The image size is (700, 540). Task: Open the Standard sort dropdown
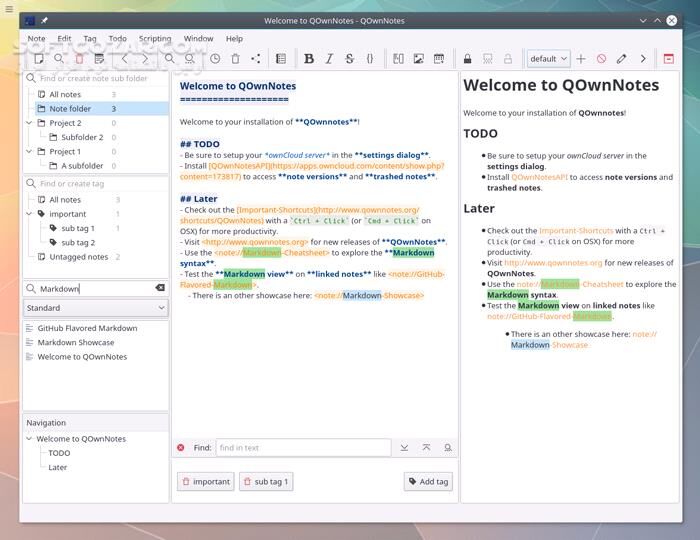click(96, 308)
